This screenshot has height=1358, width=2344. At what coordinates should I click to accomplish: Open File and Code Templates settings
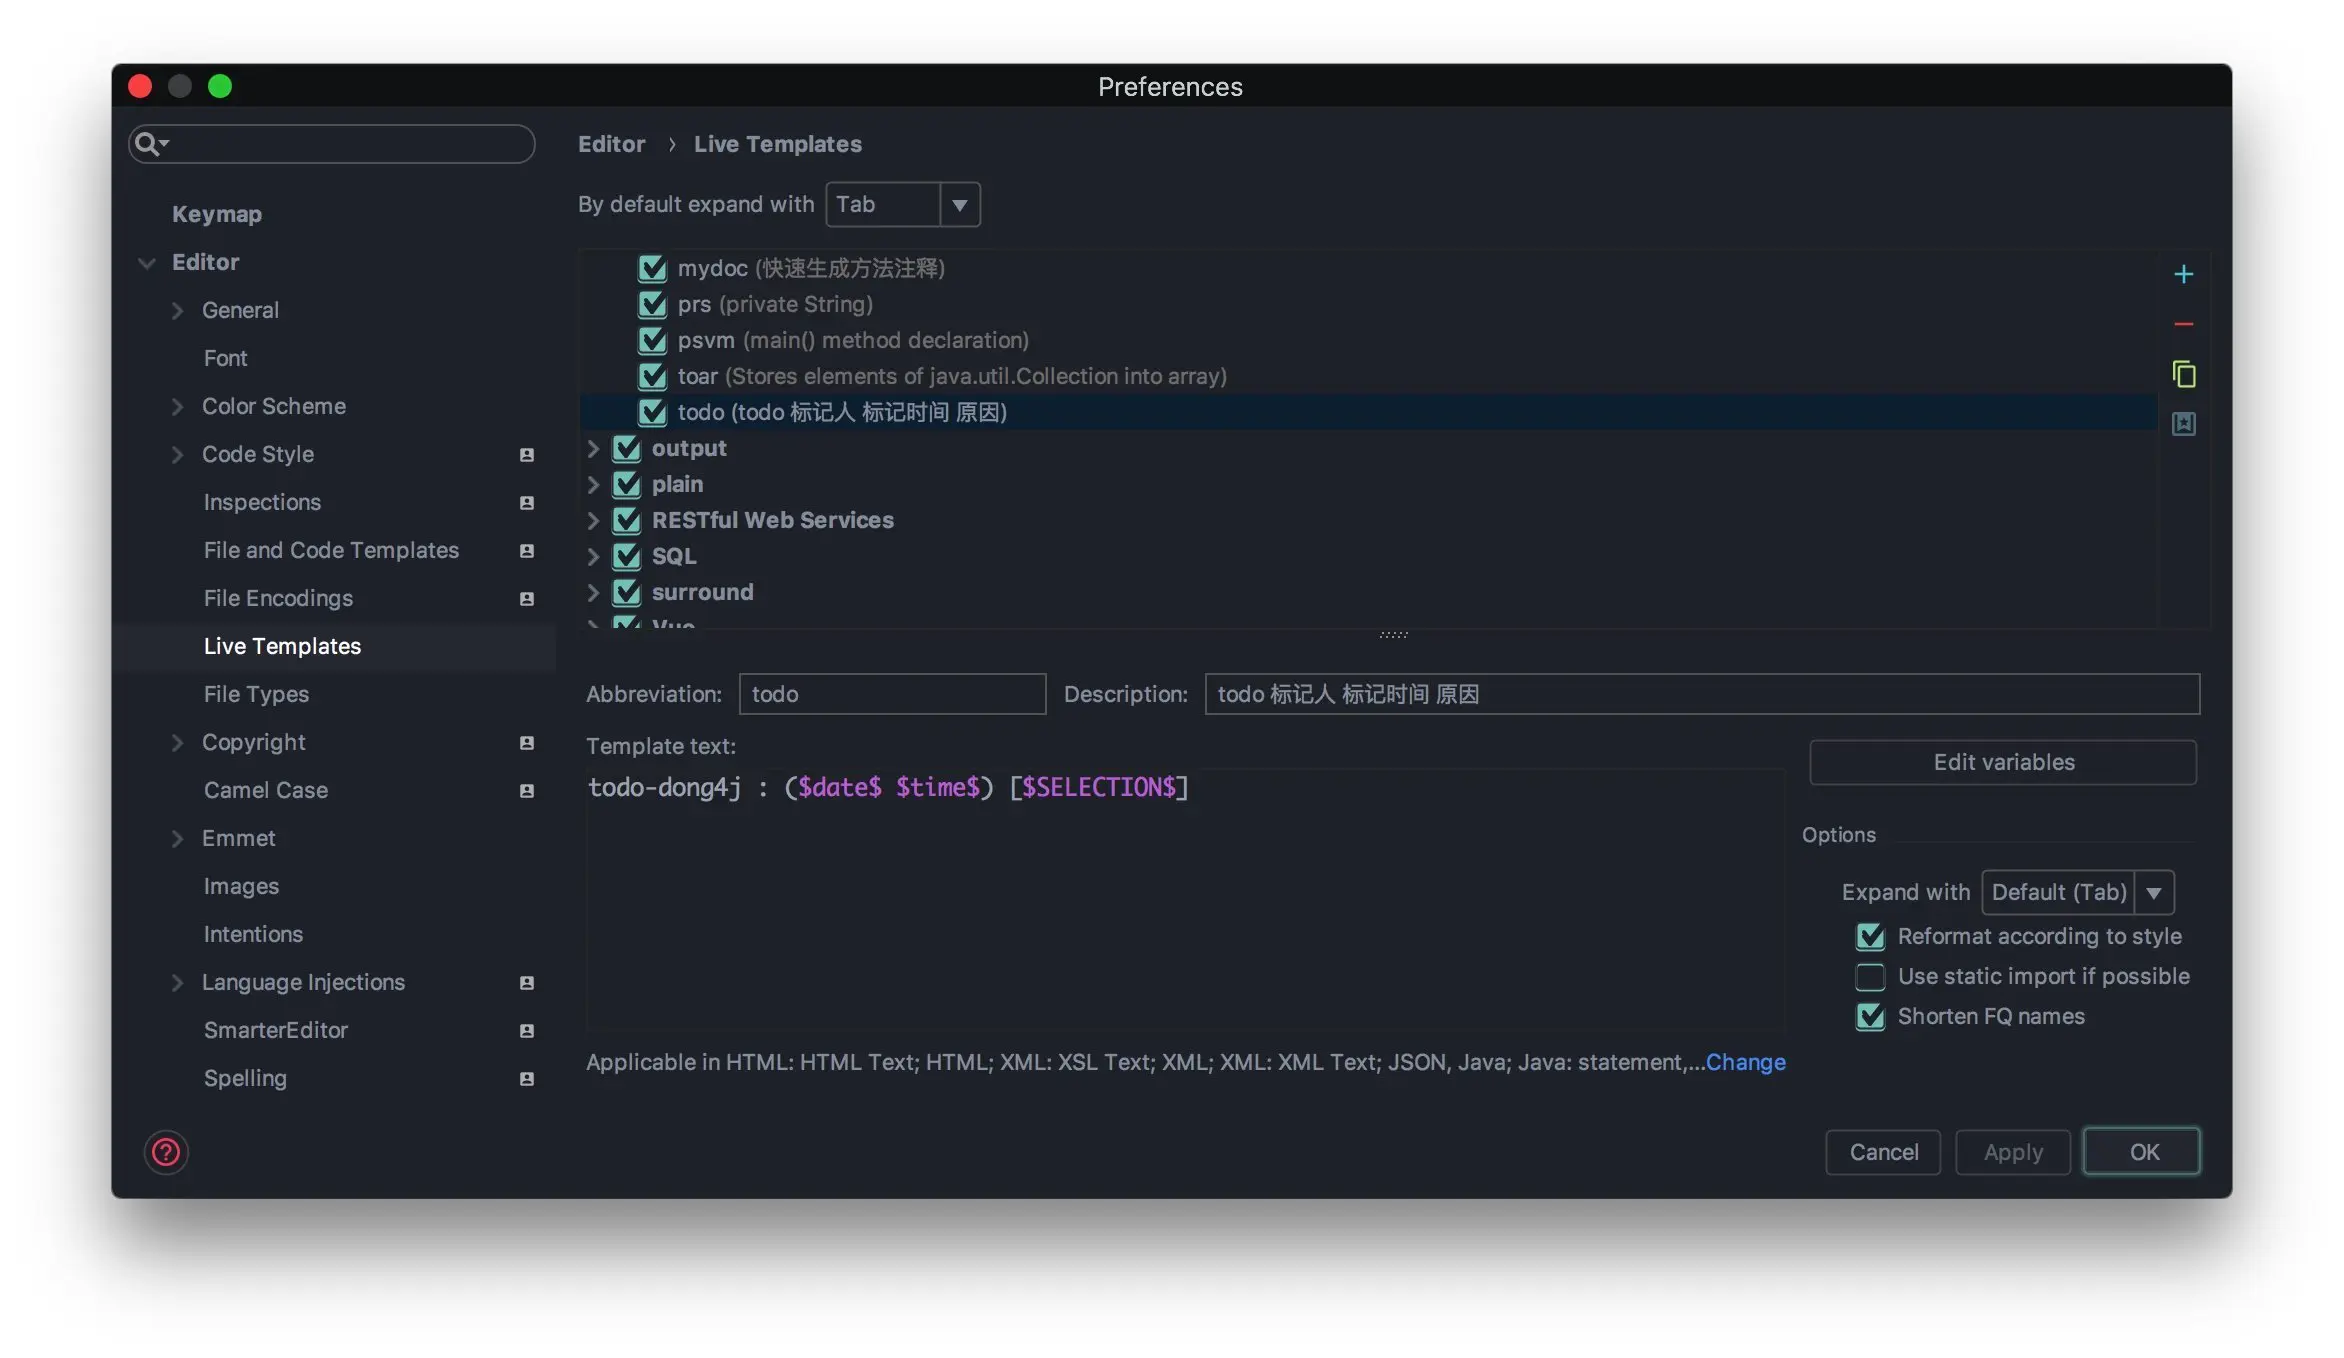pyautogui.click(x=331, y=550)
